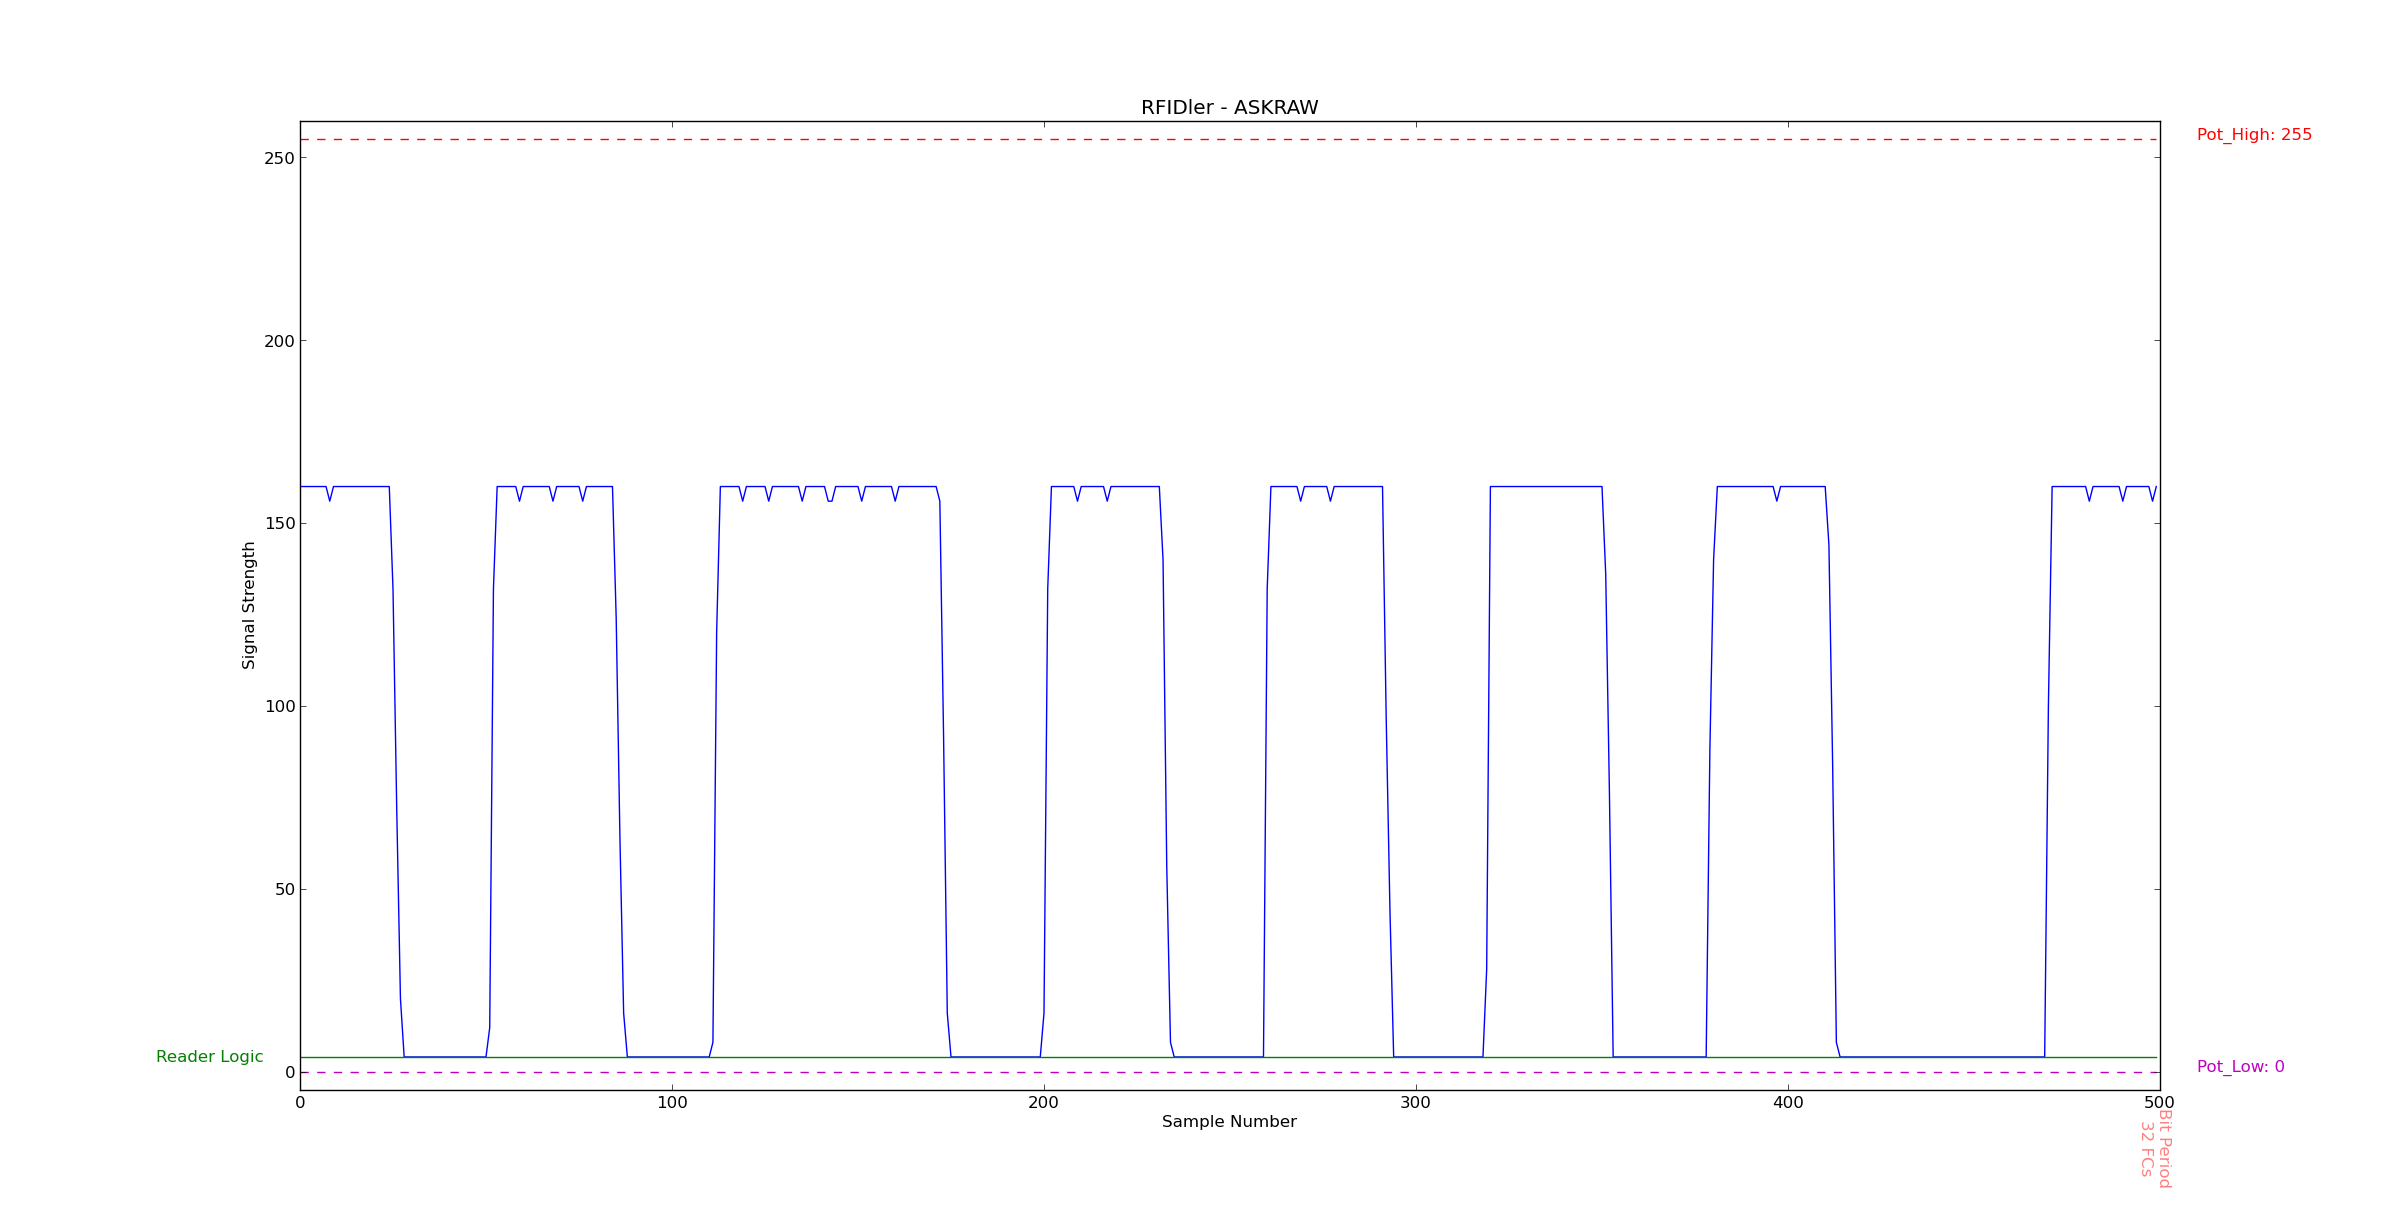
Task: Click the x-axis tick label 500
Action: pos(2160,1103)
